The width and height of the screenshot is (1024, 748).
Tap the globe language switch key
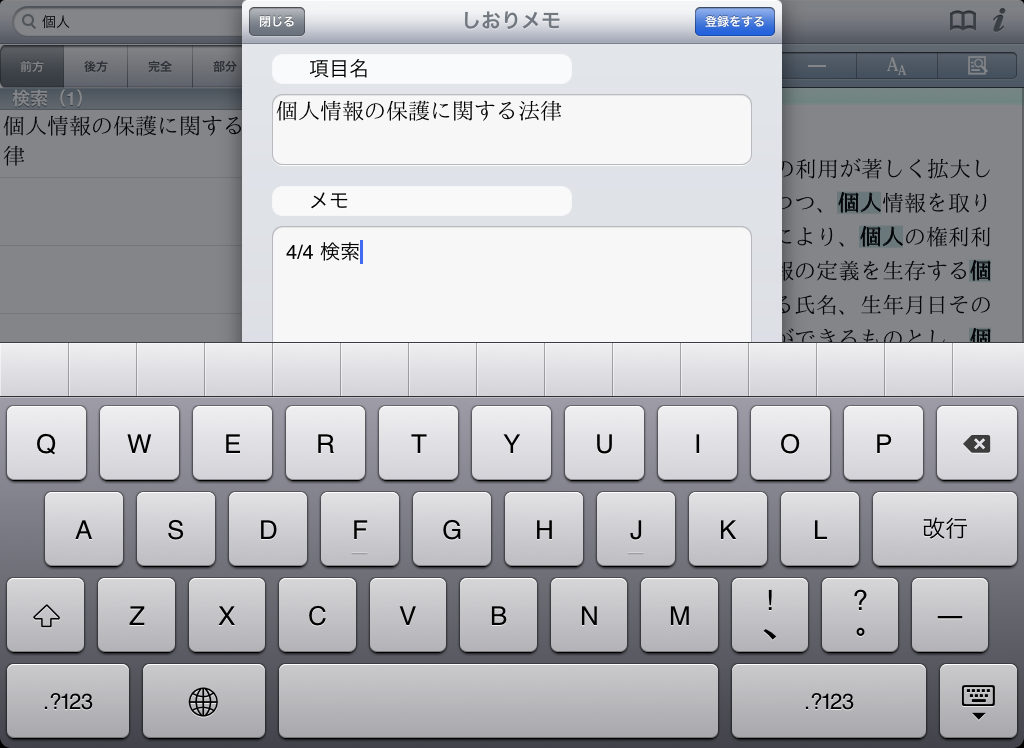click(203, 701)
